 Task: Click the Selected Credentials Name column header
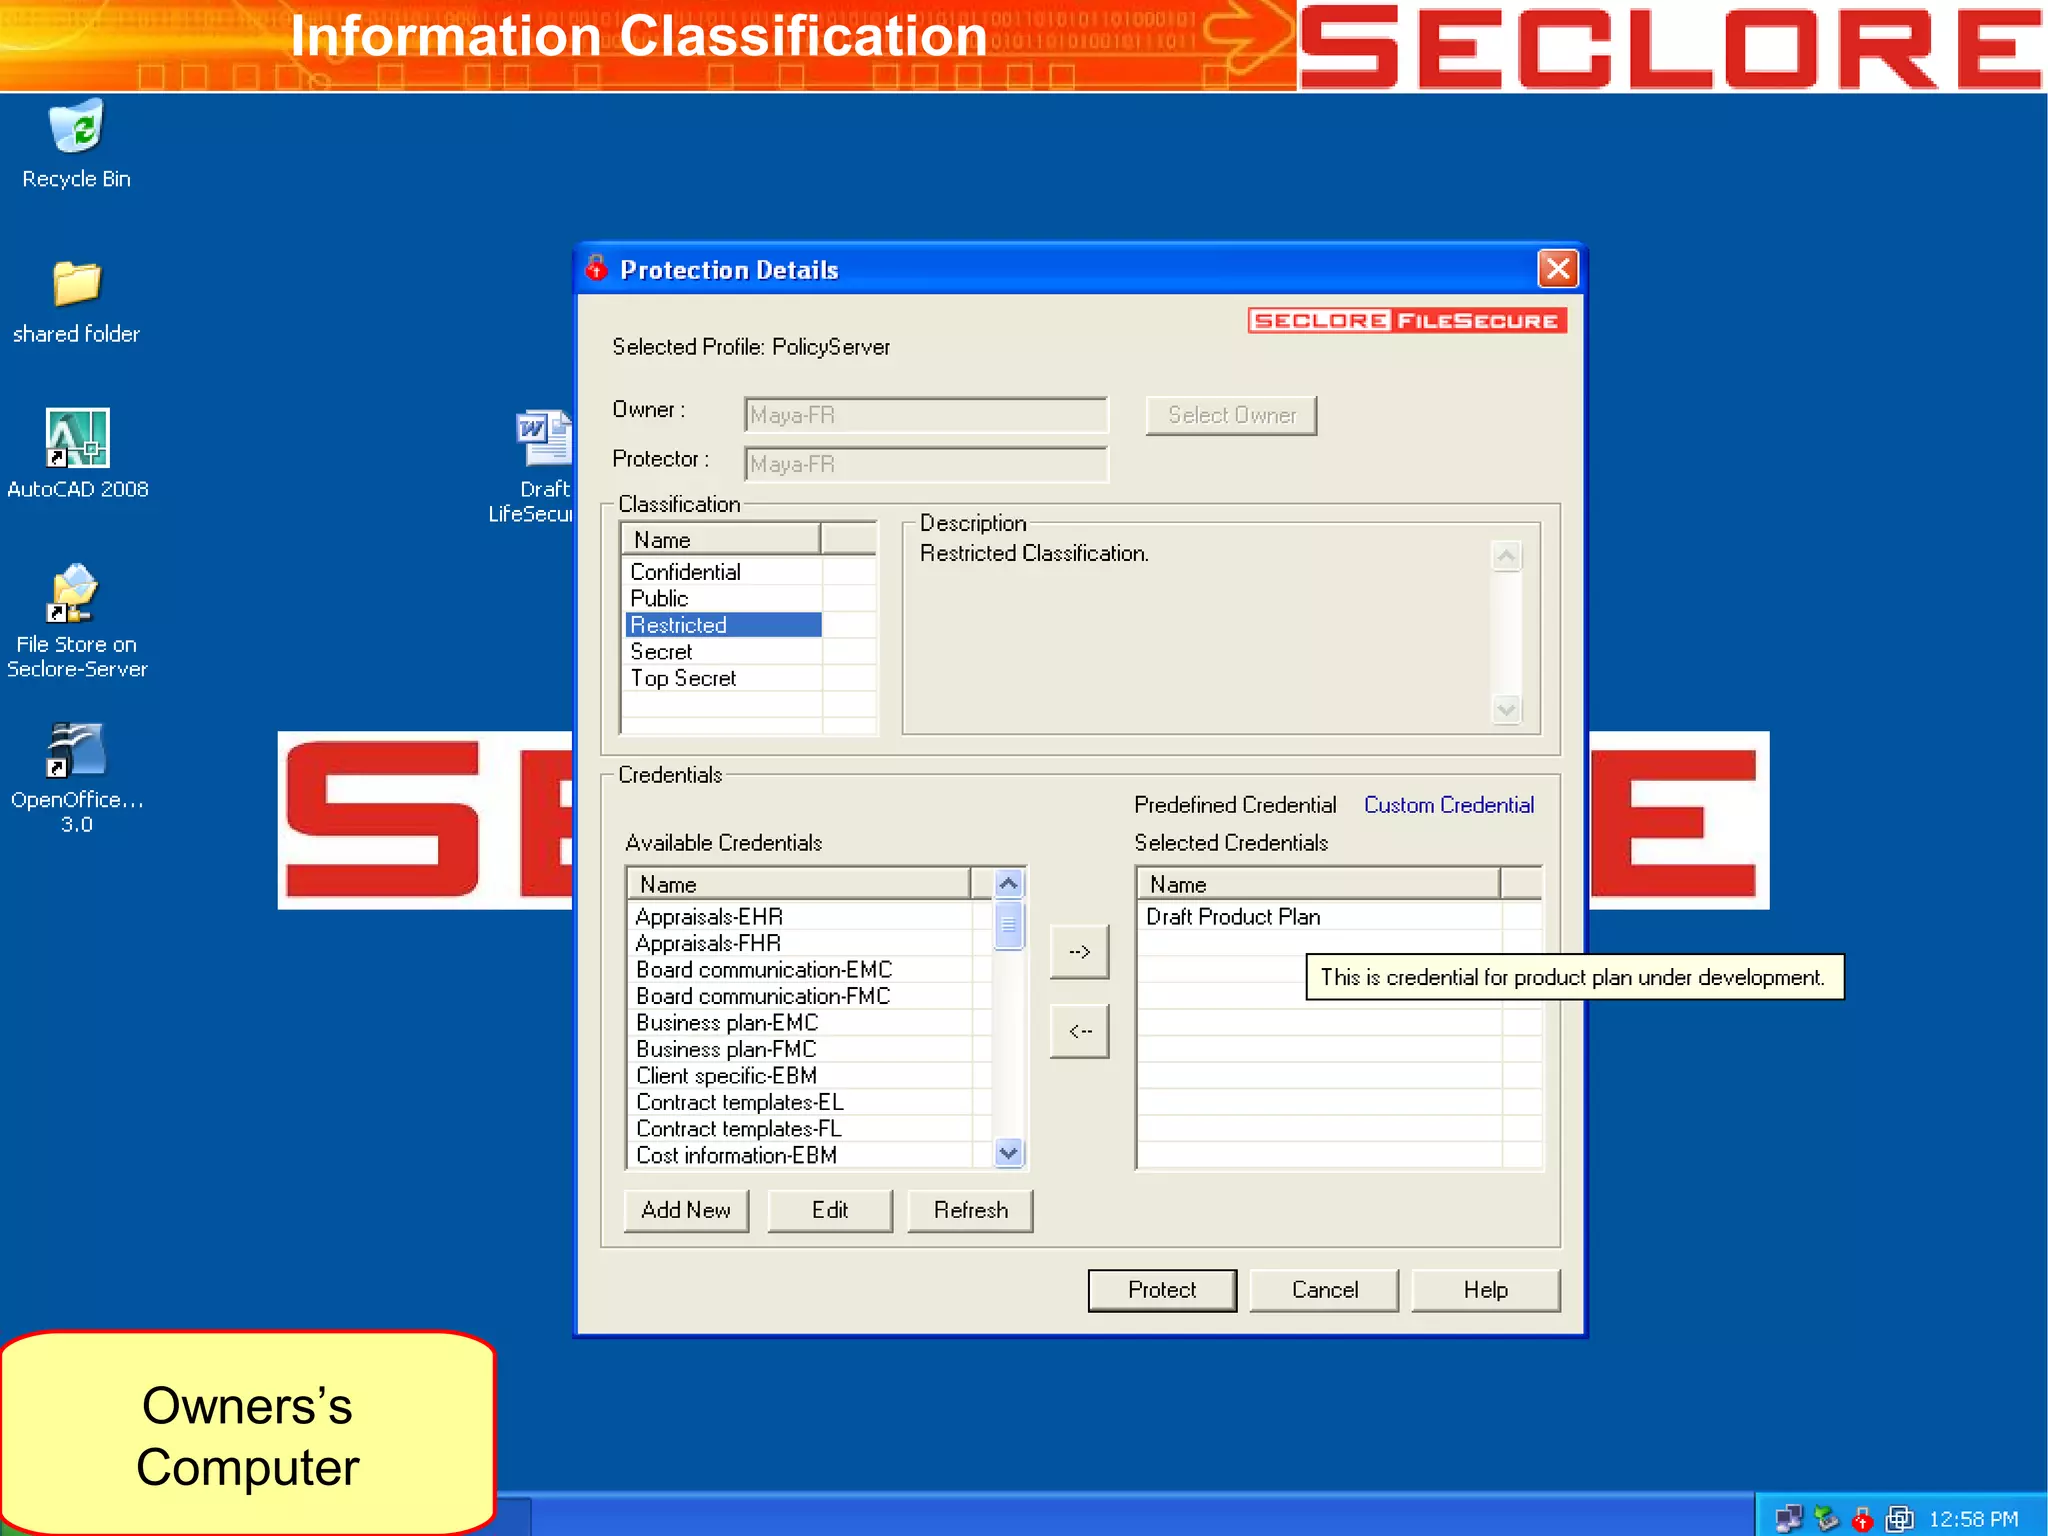tap(1318, 884)
